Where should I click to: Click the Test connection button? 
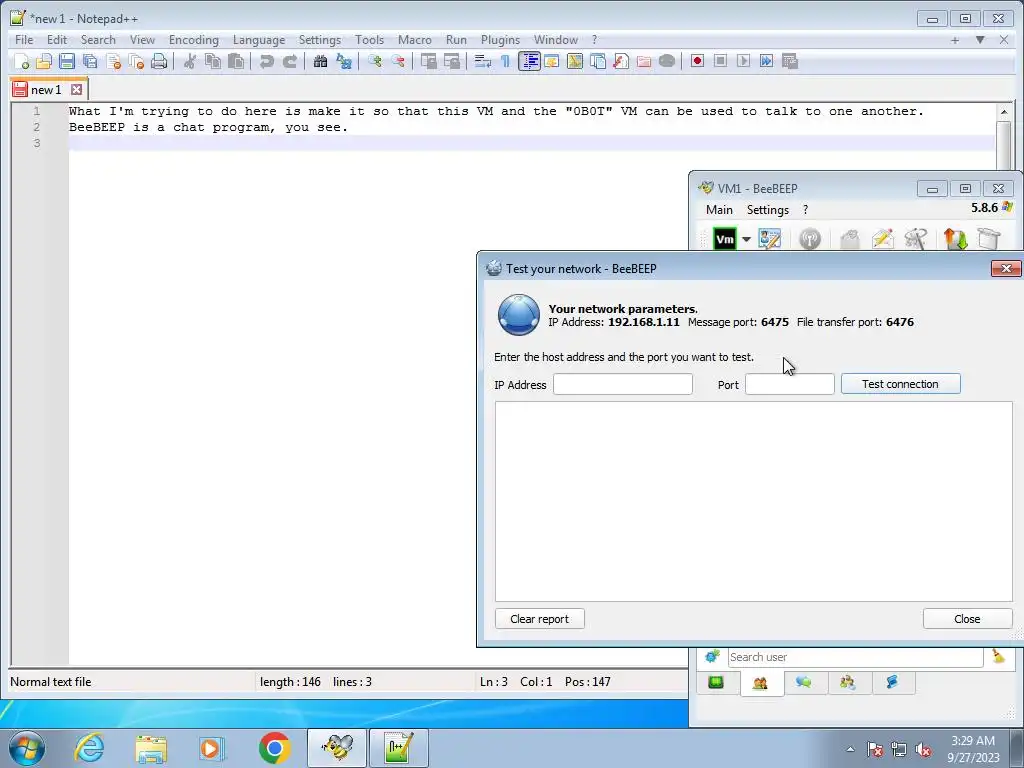tap(901, 384)
